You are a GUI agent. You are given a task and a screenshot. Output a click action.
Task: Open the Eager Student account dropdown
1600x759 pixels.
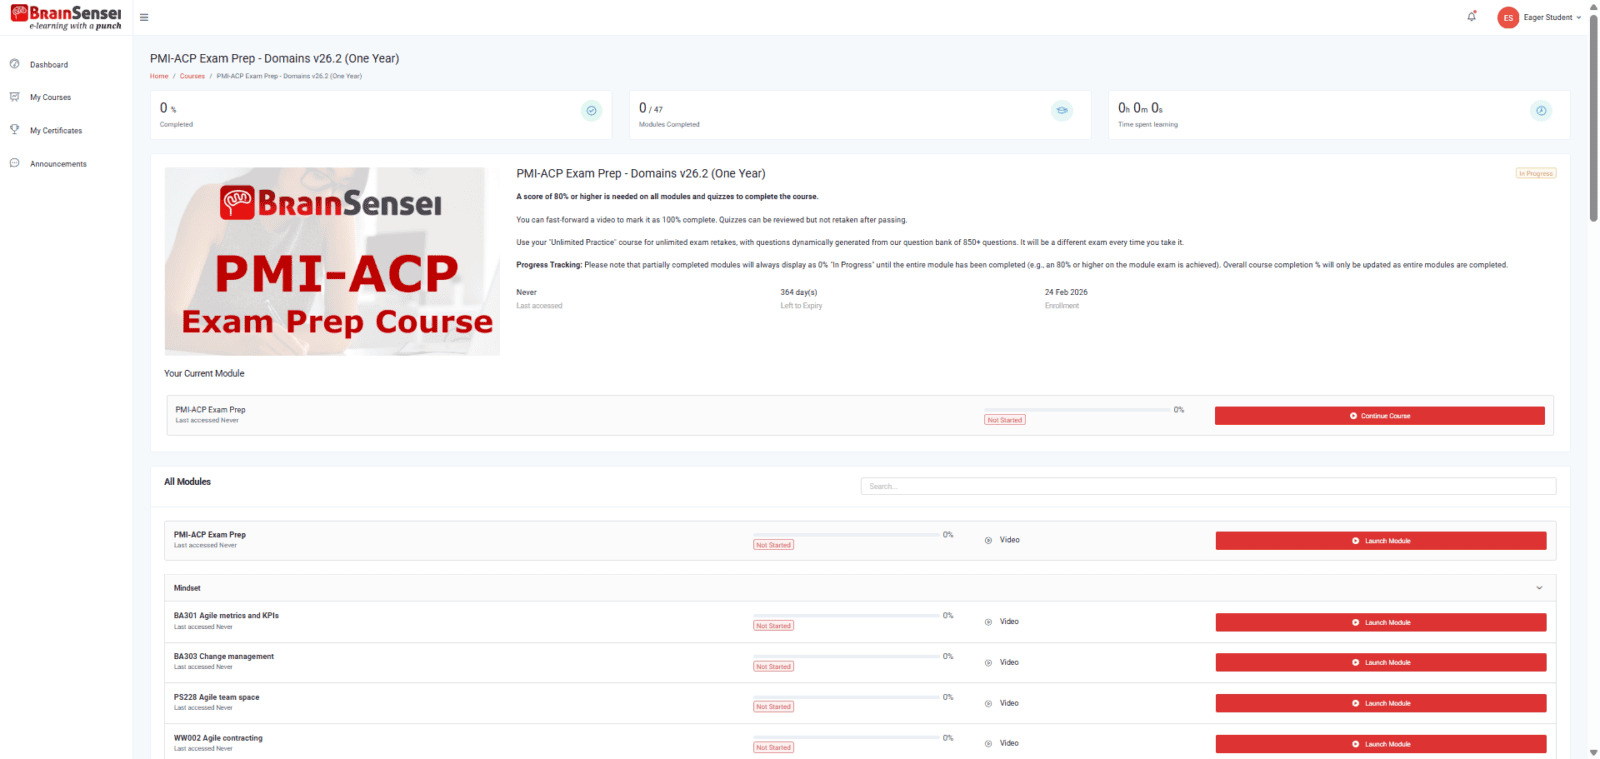click(x=1552, y=17)
